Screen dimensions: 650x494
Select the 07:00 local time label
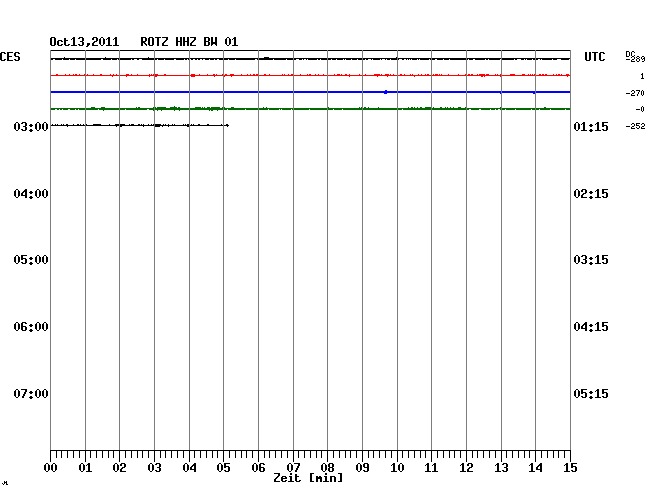31,393
